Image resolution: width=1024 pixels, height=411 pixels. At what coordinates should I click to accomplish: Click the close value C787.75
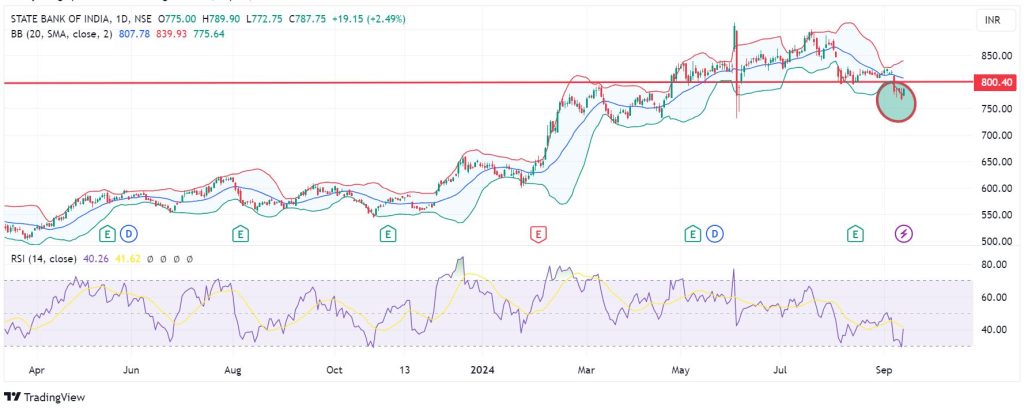point(308,20)
